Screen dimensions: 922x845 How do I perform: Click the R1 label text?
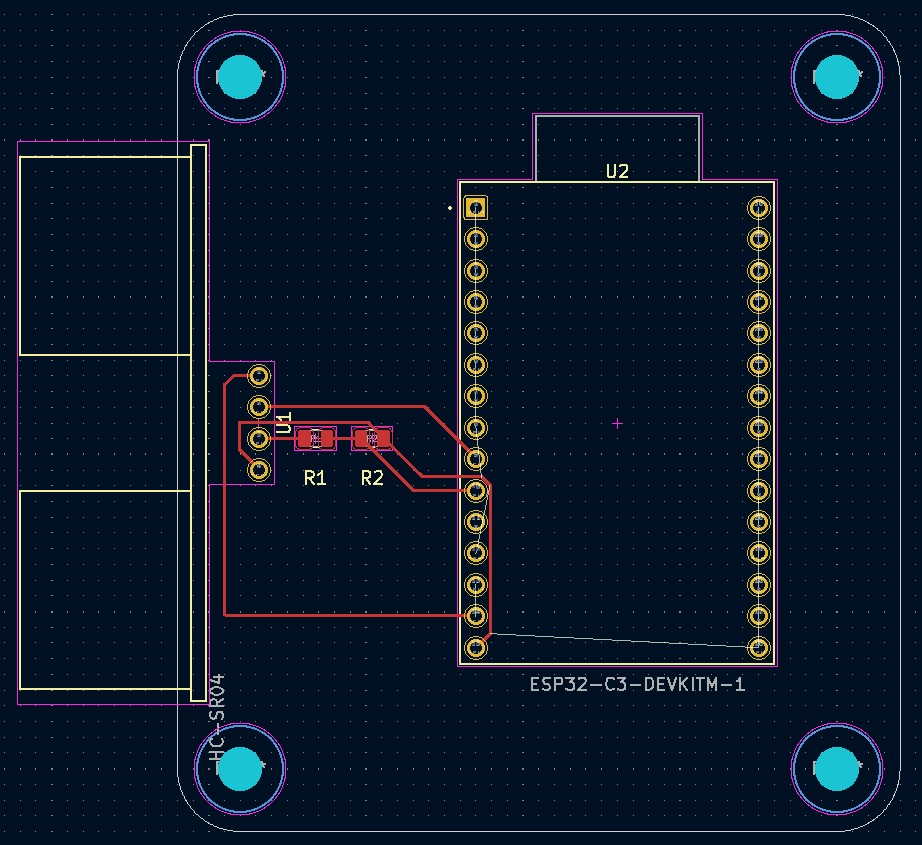click(x=314, y=477)
